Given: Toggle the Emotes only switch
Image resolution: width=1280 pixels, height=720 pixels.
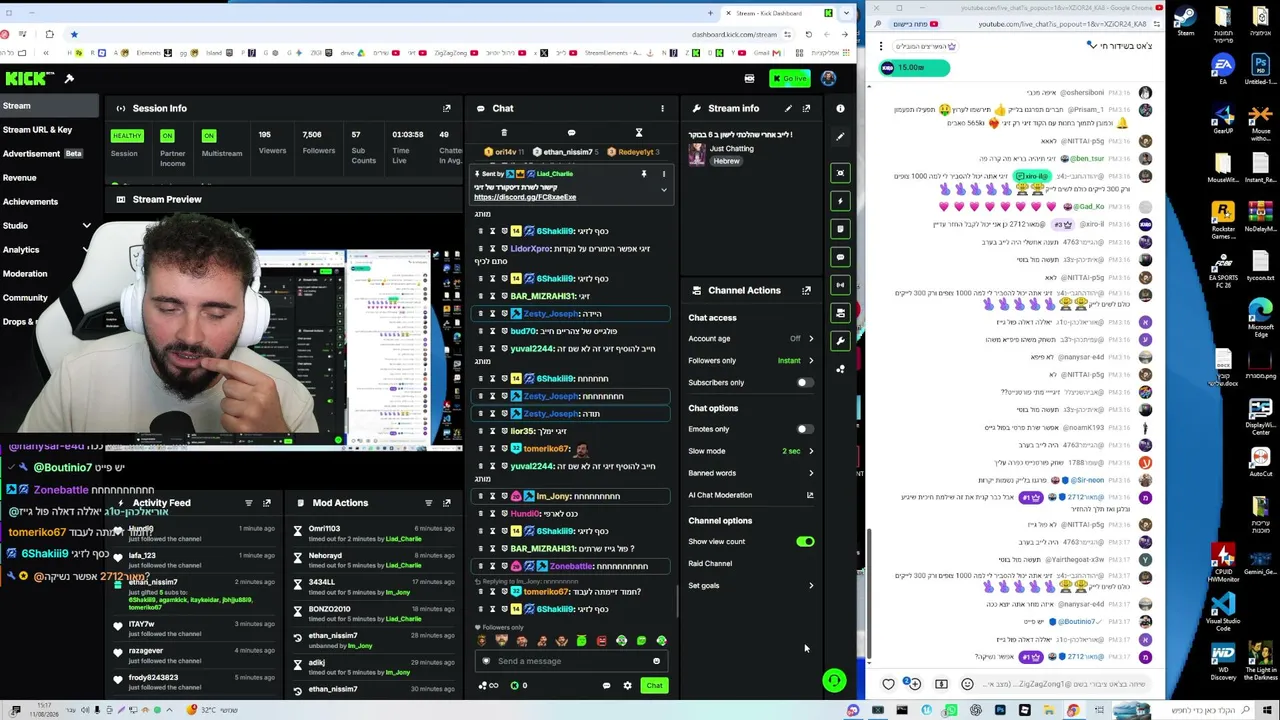Looking at the screenshot, I should [x=803, y=429].
